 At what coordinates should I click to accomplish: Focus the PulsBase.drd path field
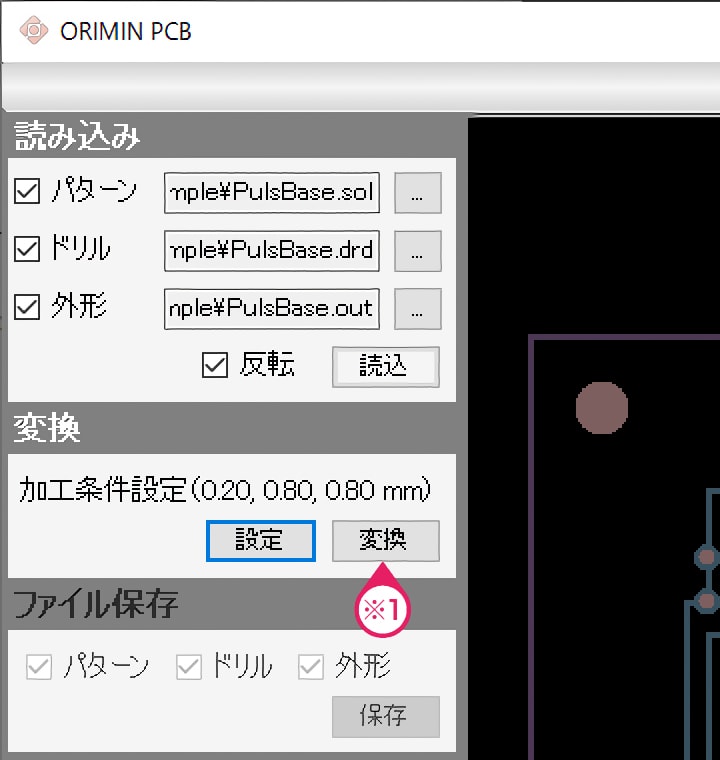click(272, 251)
